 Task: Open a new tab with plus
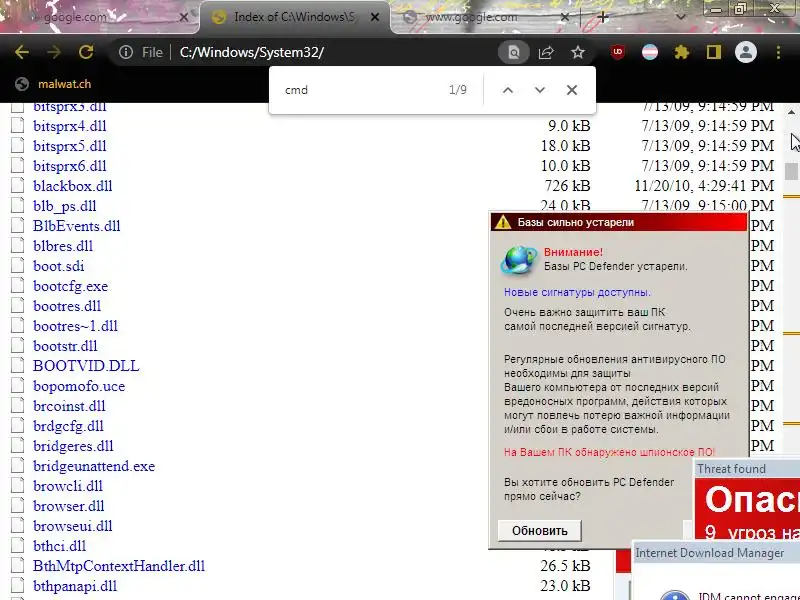point(603,17)
